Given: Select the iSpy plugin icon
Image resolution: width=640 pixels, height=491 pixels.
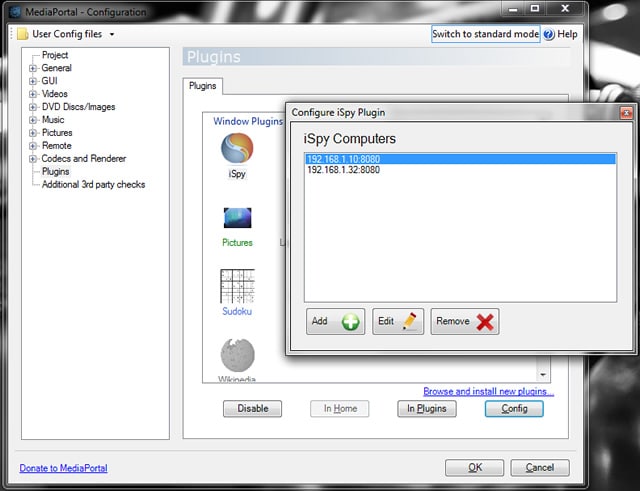Looking at the screenshot, I should point(237,148).
